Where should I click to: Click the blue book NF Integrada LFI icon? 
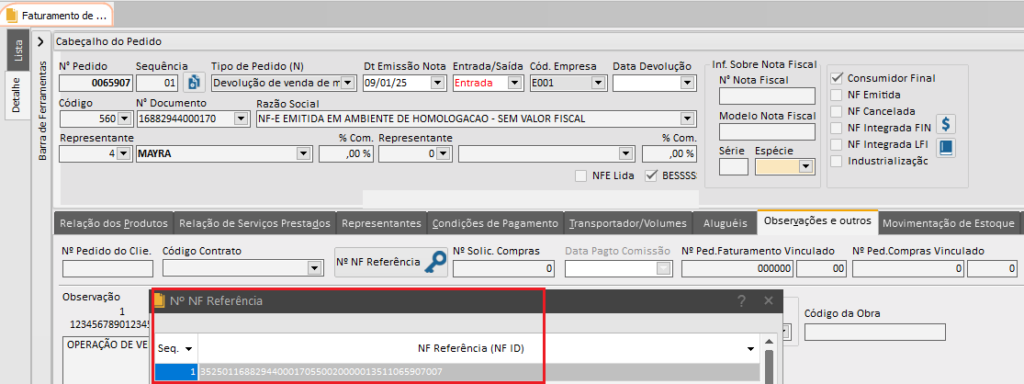[x=946, y=148]
